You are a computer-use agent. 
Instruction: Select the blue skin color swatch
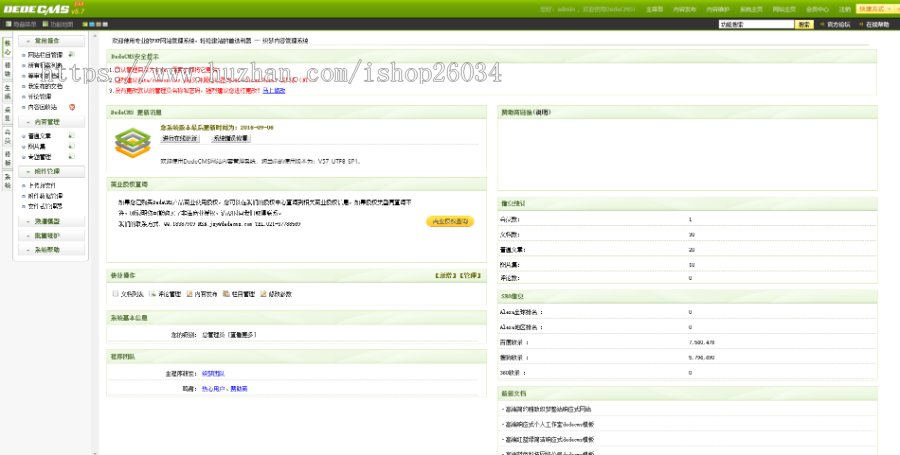pos(92,24)
